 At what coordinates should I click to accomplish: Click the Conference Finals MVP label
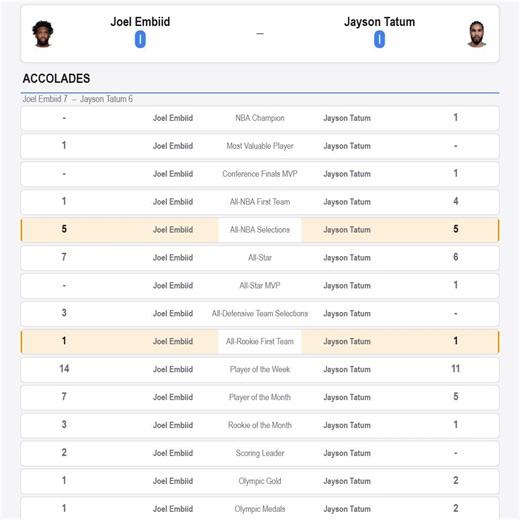pyautogui.click(x=260, y=174)
